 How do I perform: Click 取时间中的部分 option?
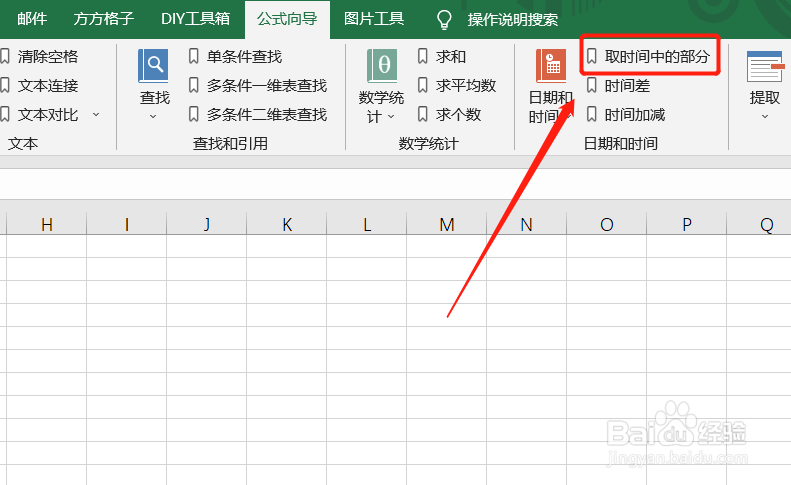tap(649, 56)
